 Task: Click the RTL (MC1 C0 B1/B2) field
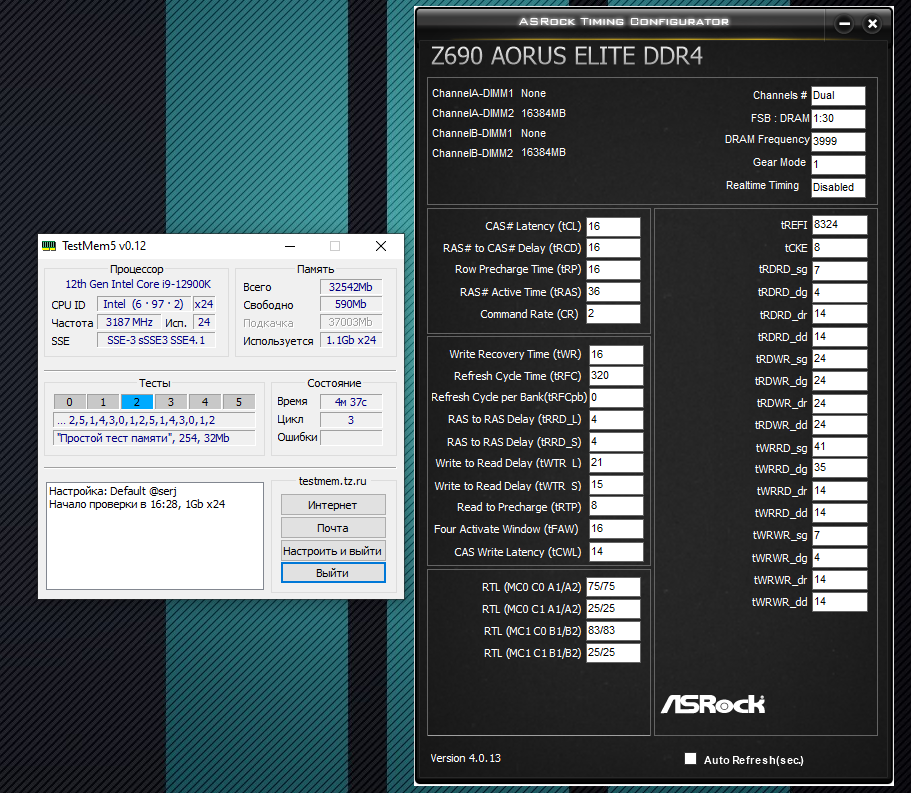[x=613, y=631]
